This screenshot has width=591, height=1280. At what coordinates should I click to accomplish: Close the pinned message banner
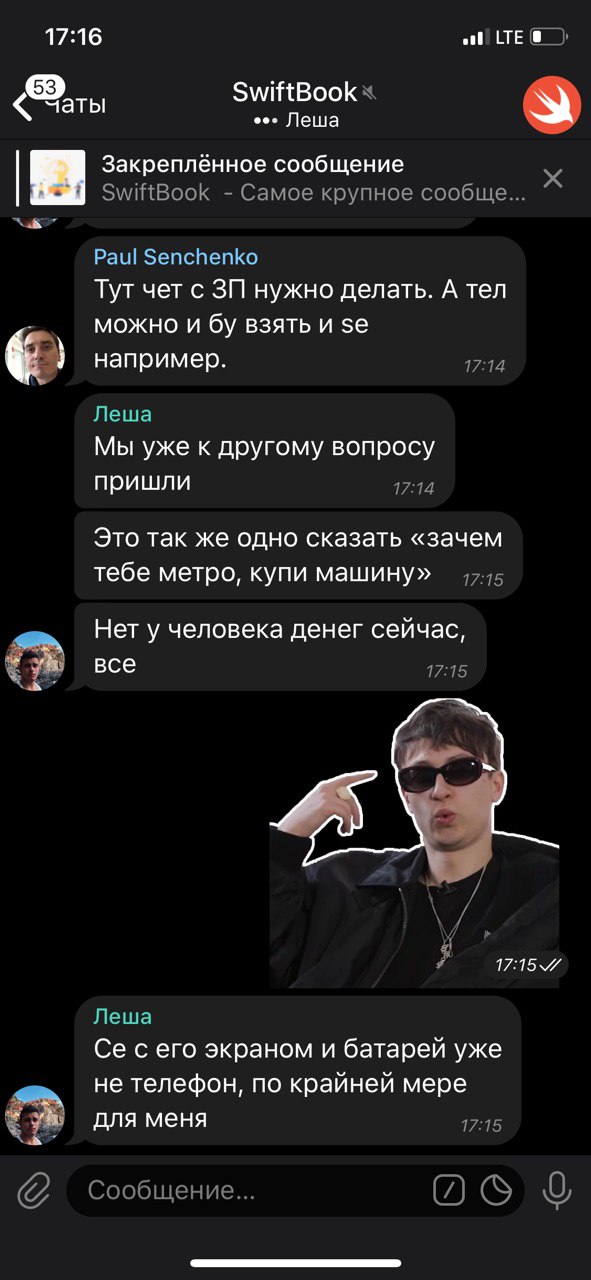pyautogui.click(x=552, y=178)
